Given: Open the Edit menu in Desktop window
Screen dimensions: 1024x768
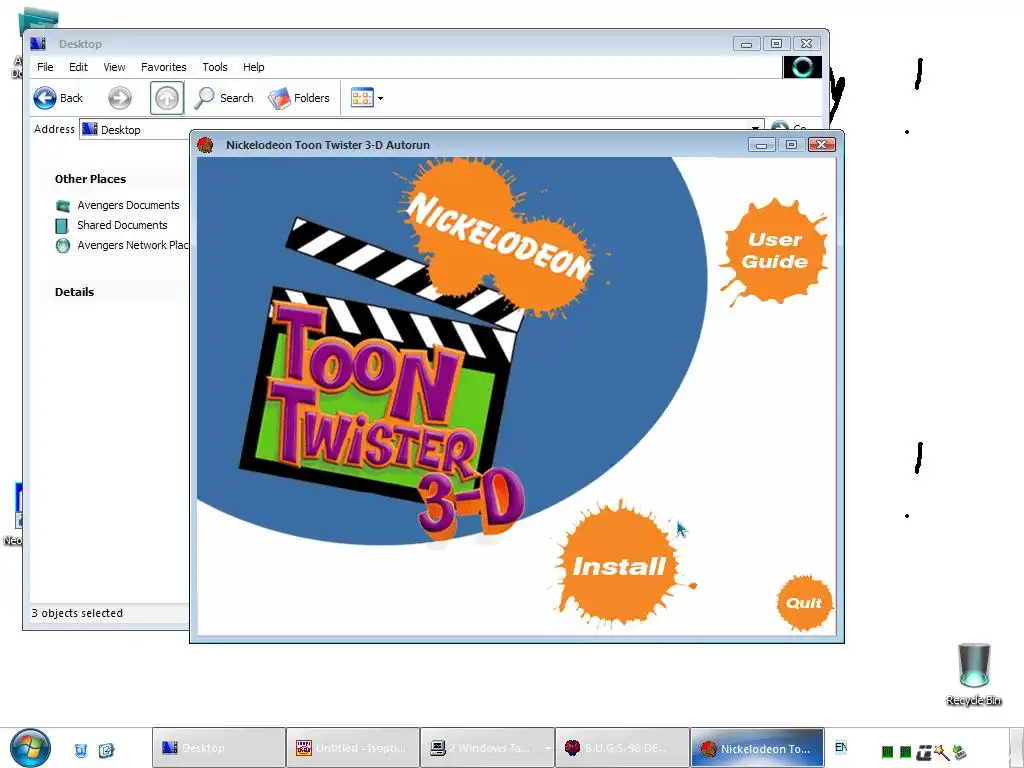Looking at the screenshot, I should (x=78, y=67).
